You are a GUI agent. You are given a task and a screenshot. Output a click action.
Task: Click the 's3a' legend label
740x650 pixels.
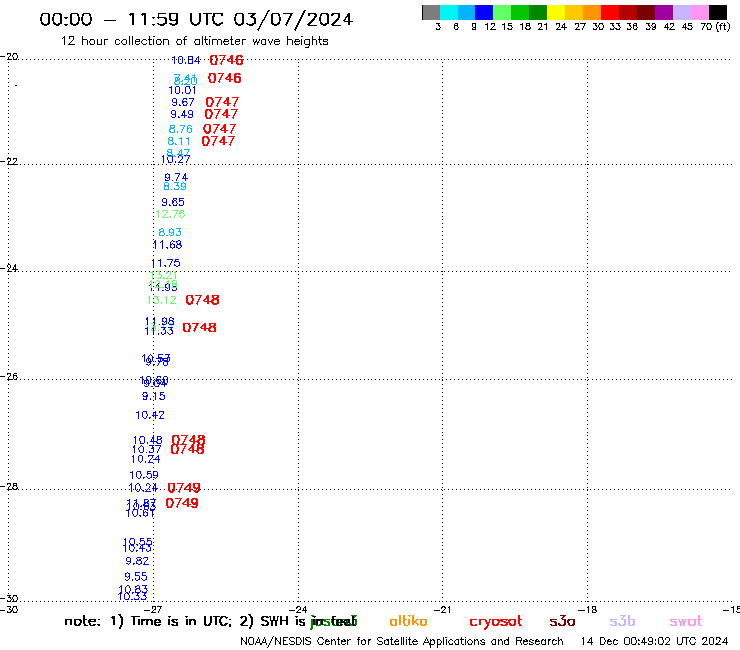(x=562, y=621)
